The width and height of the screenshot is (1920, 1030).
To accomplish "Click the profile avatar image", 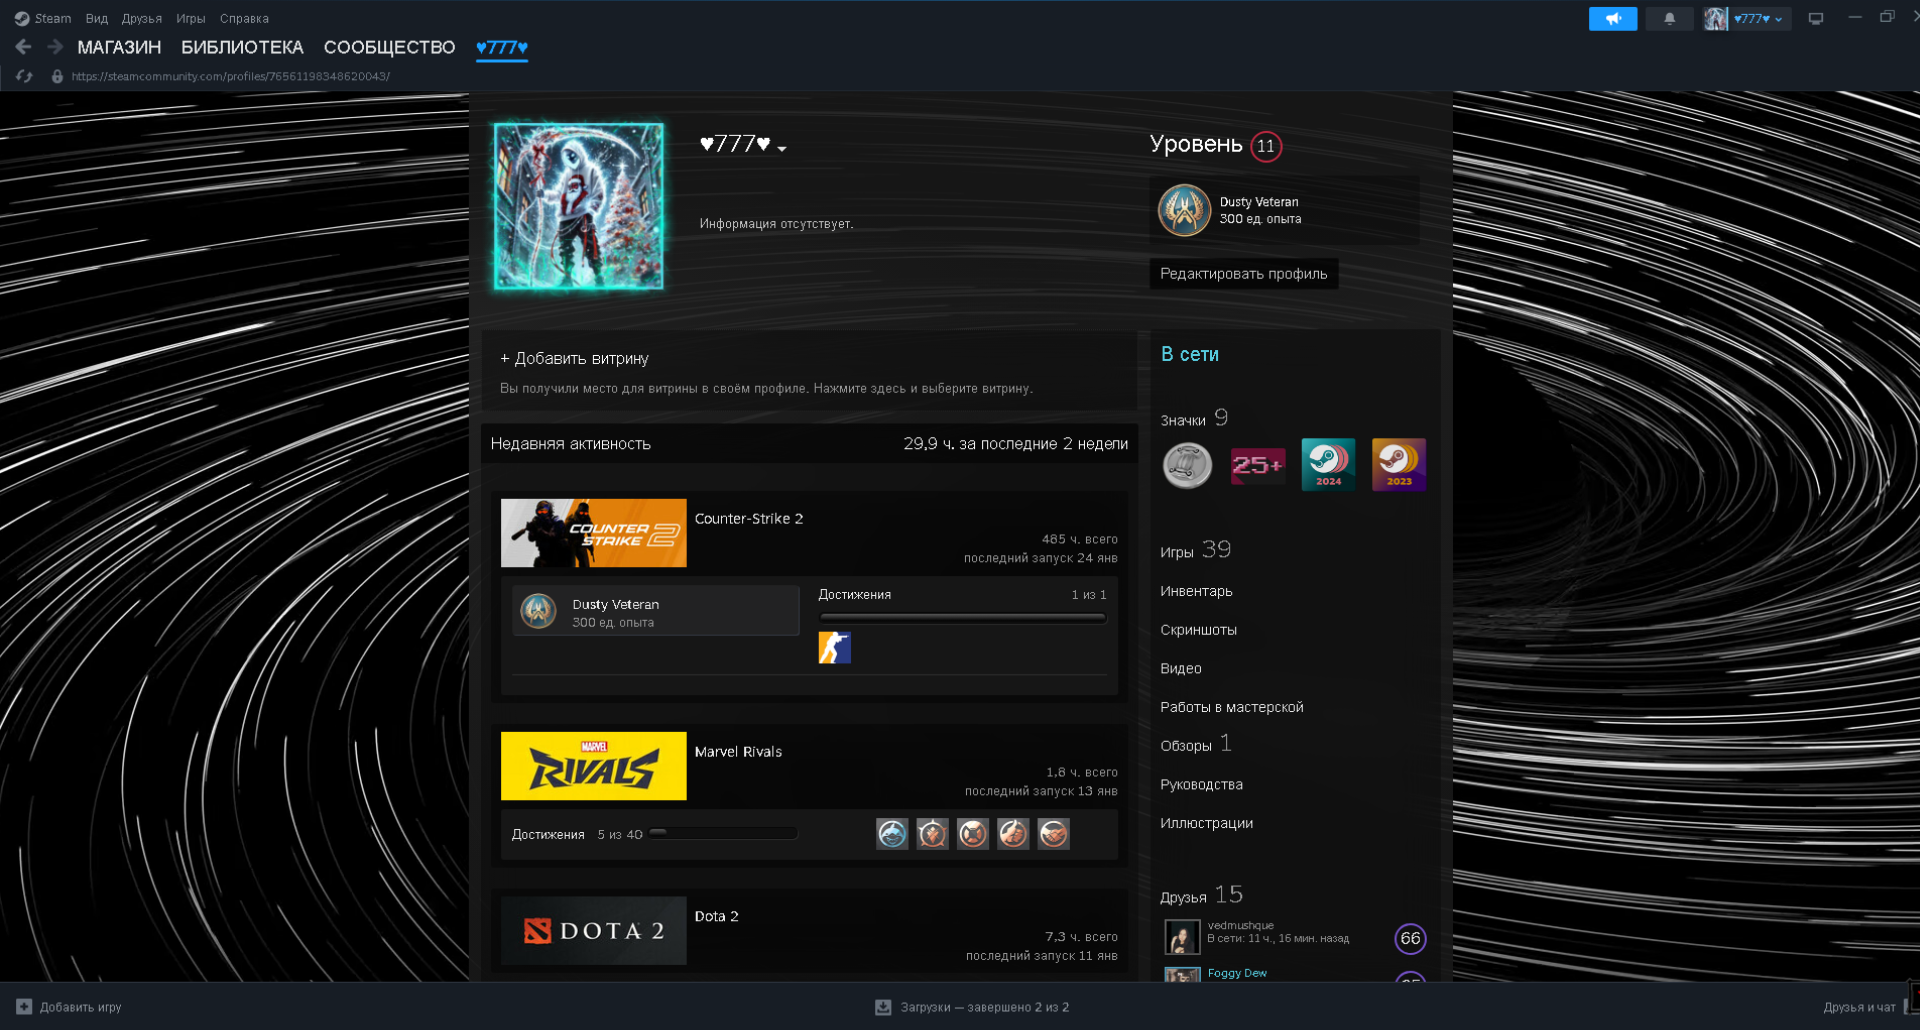I will click(578, 207).
